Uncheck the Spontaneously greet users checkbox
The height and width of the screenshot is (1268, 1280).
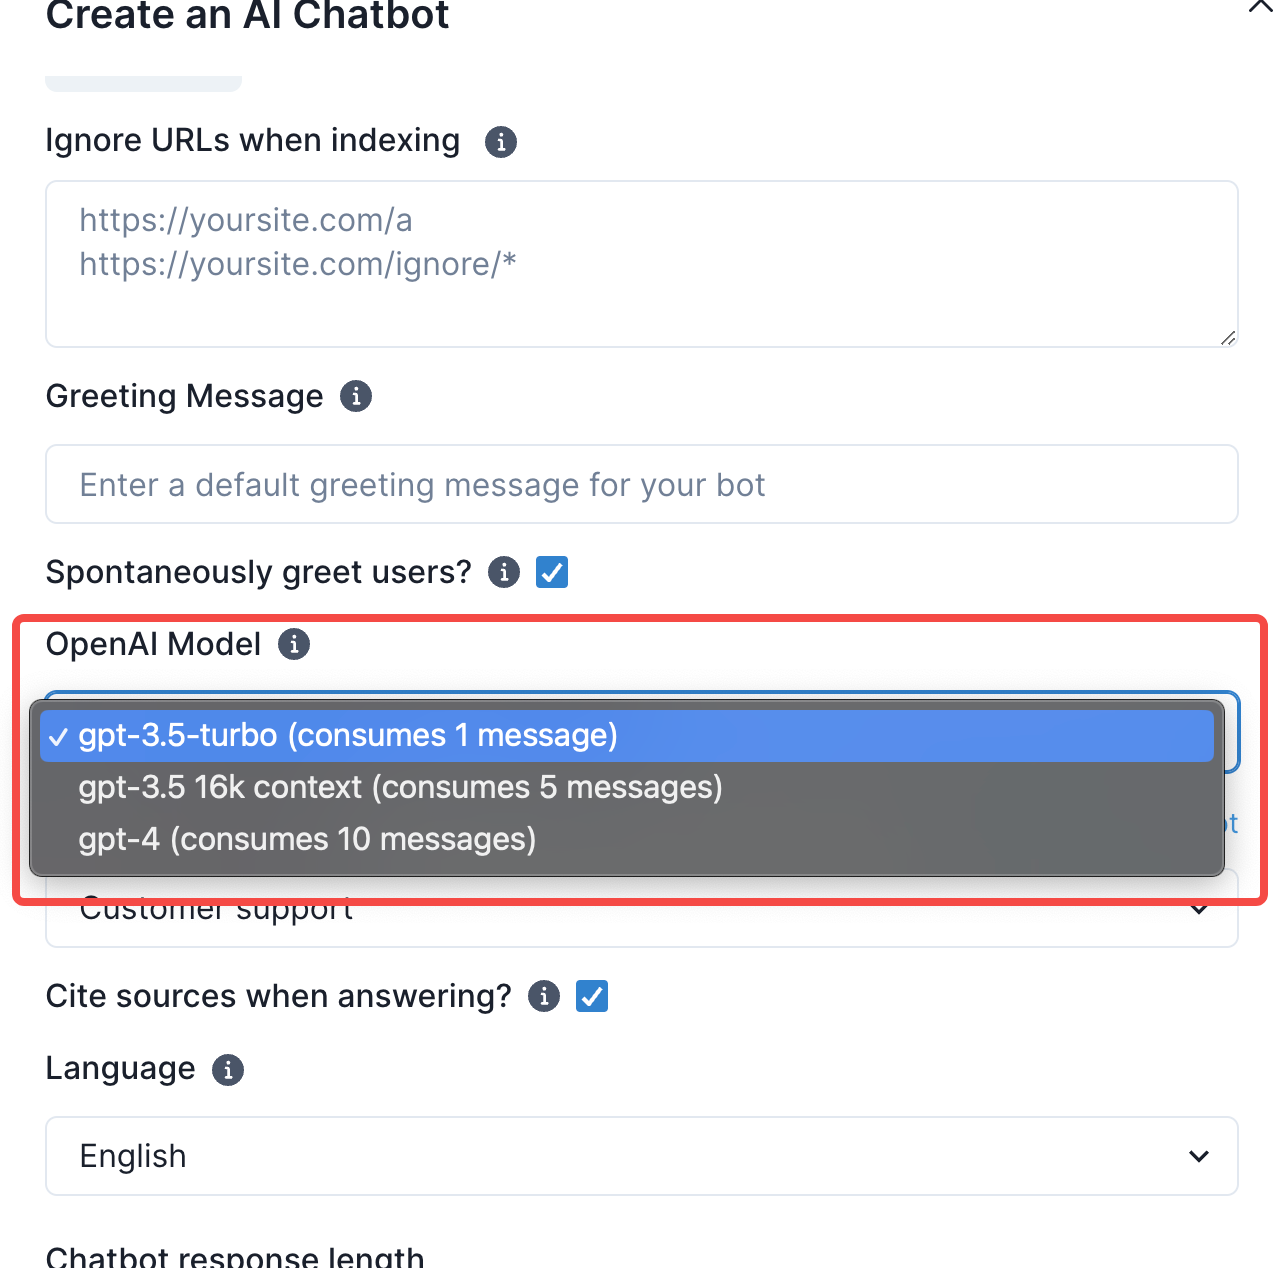click(x=552, y=573)
